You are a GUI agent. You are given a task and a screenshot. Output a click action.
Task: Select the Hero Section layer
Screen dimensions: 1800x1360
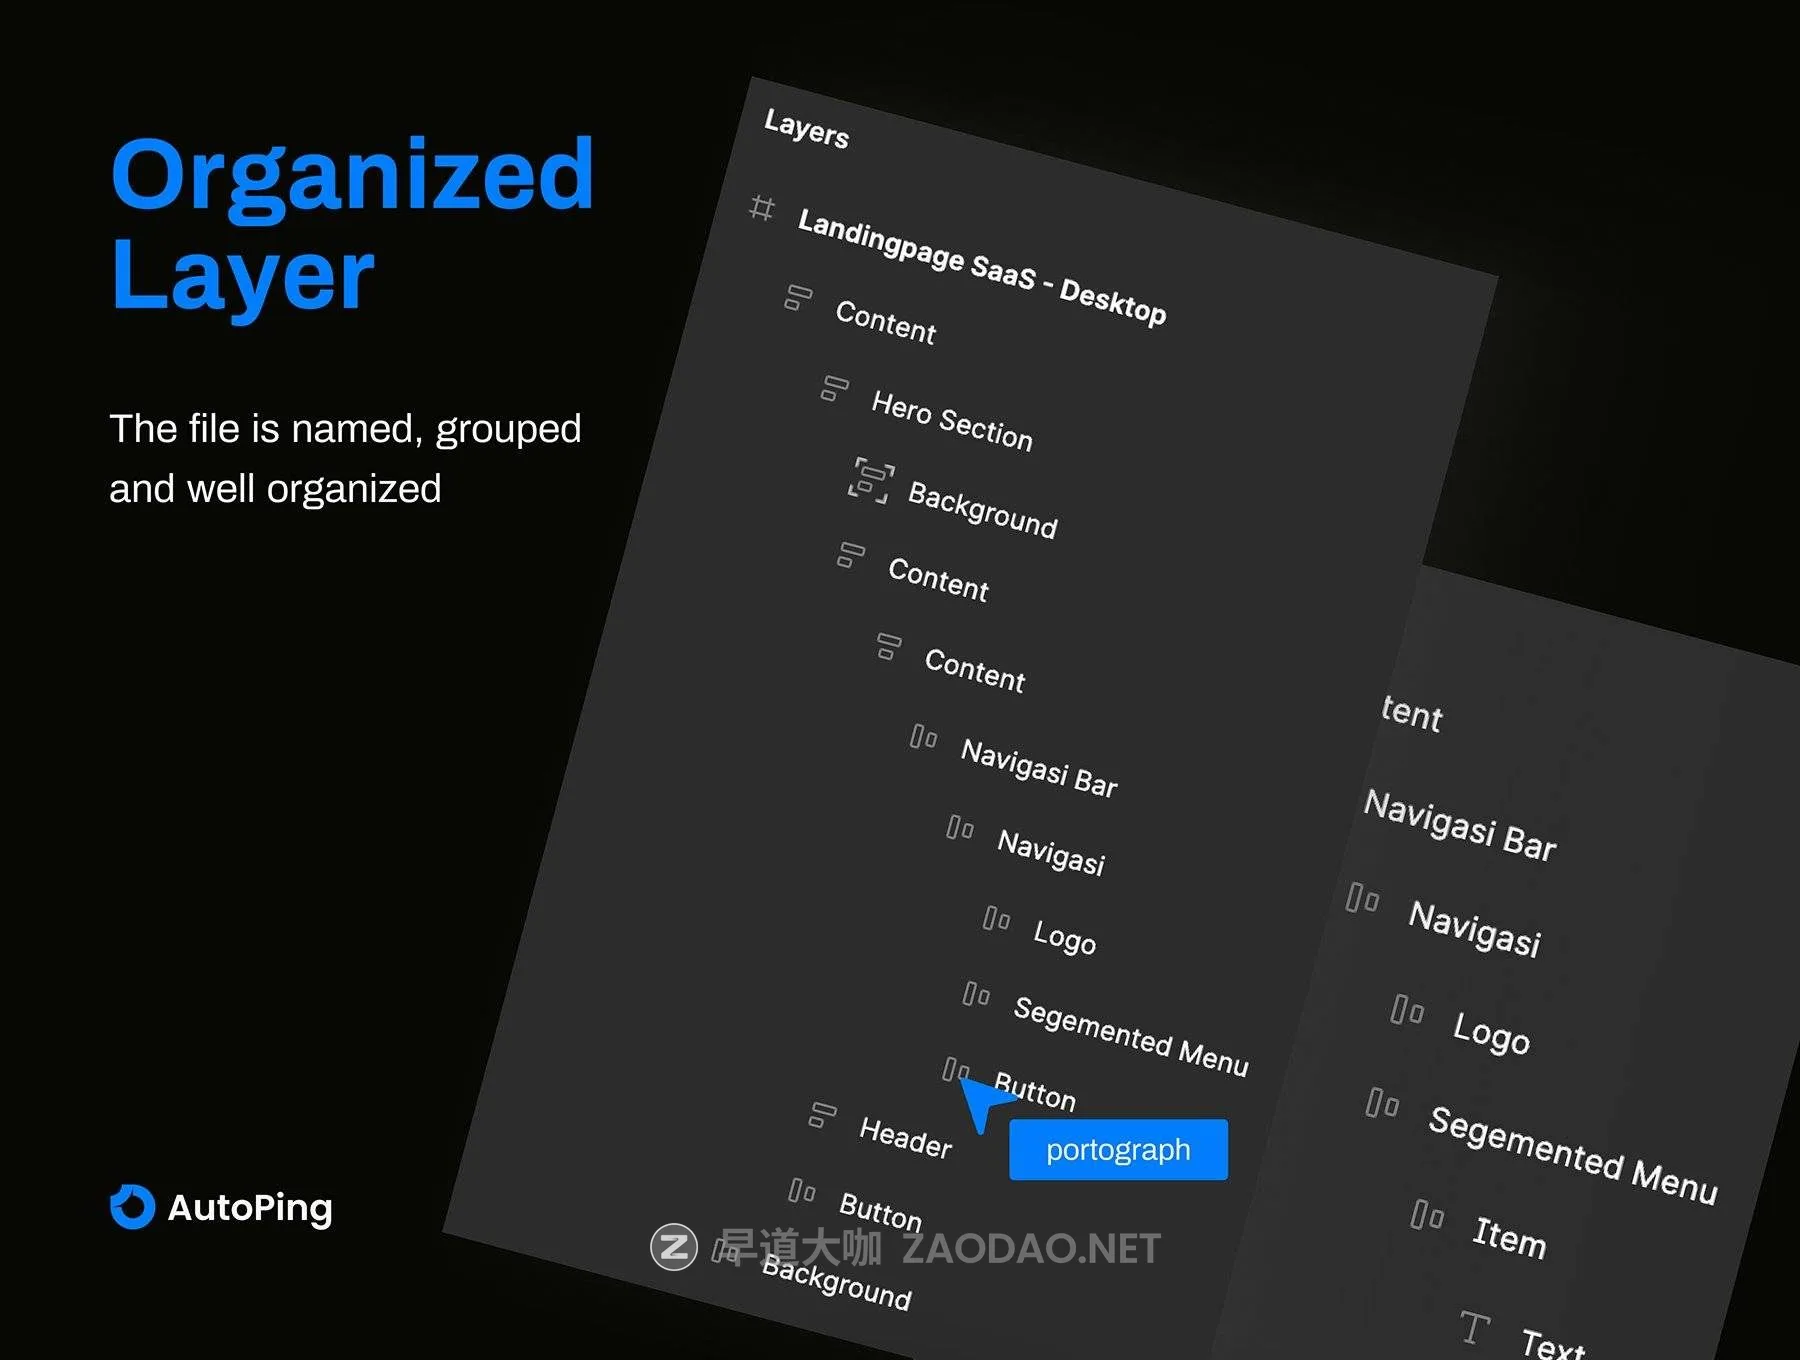coord(951,421)
